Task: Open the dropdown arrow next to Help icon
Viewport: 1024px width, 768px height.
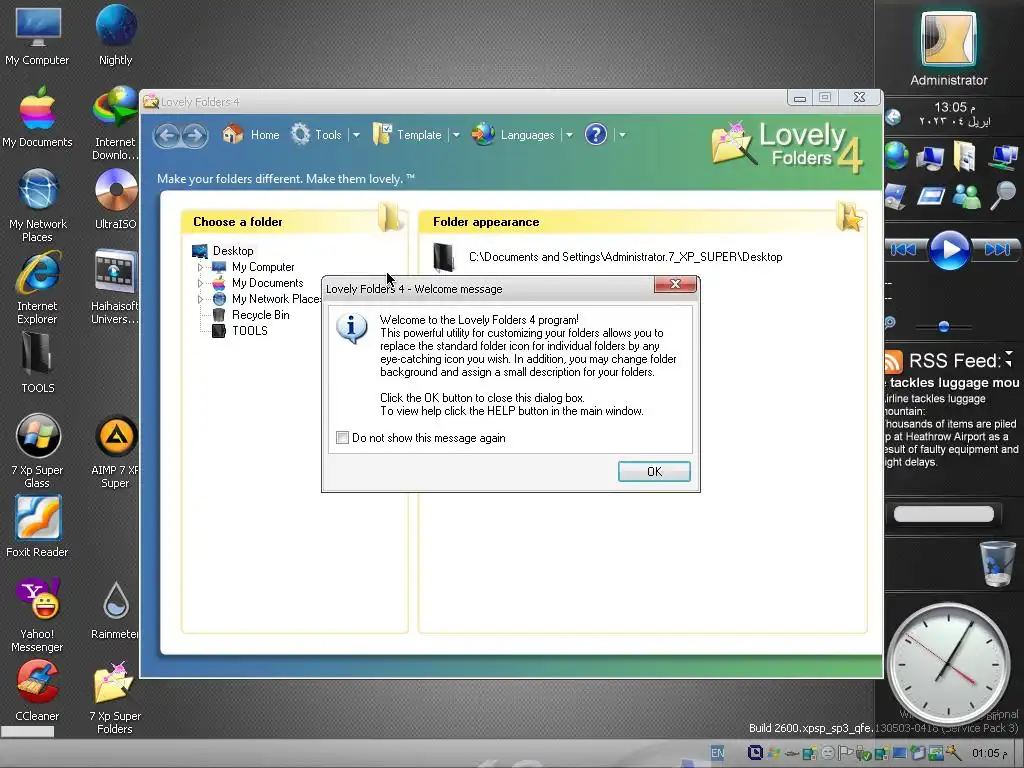Action: pyautogui.click(x=622, y=135)
